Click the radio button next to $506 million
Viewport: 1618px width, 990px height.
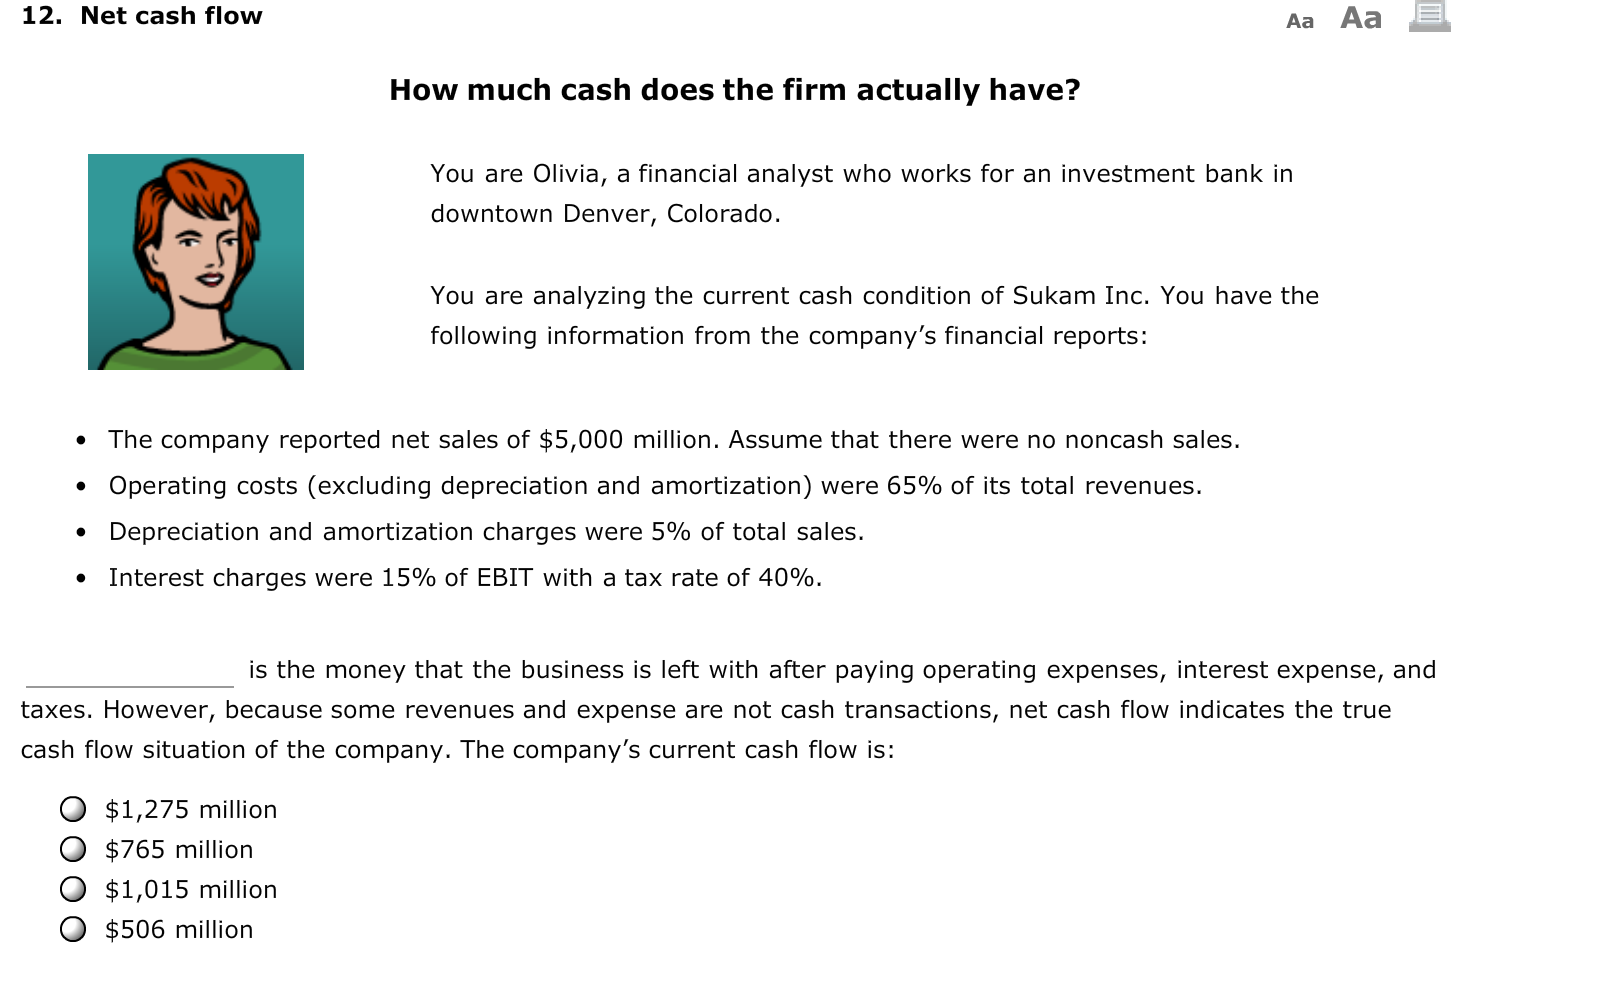74,929
